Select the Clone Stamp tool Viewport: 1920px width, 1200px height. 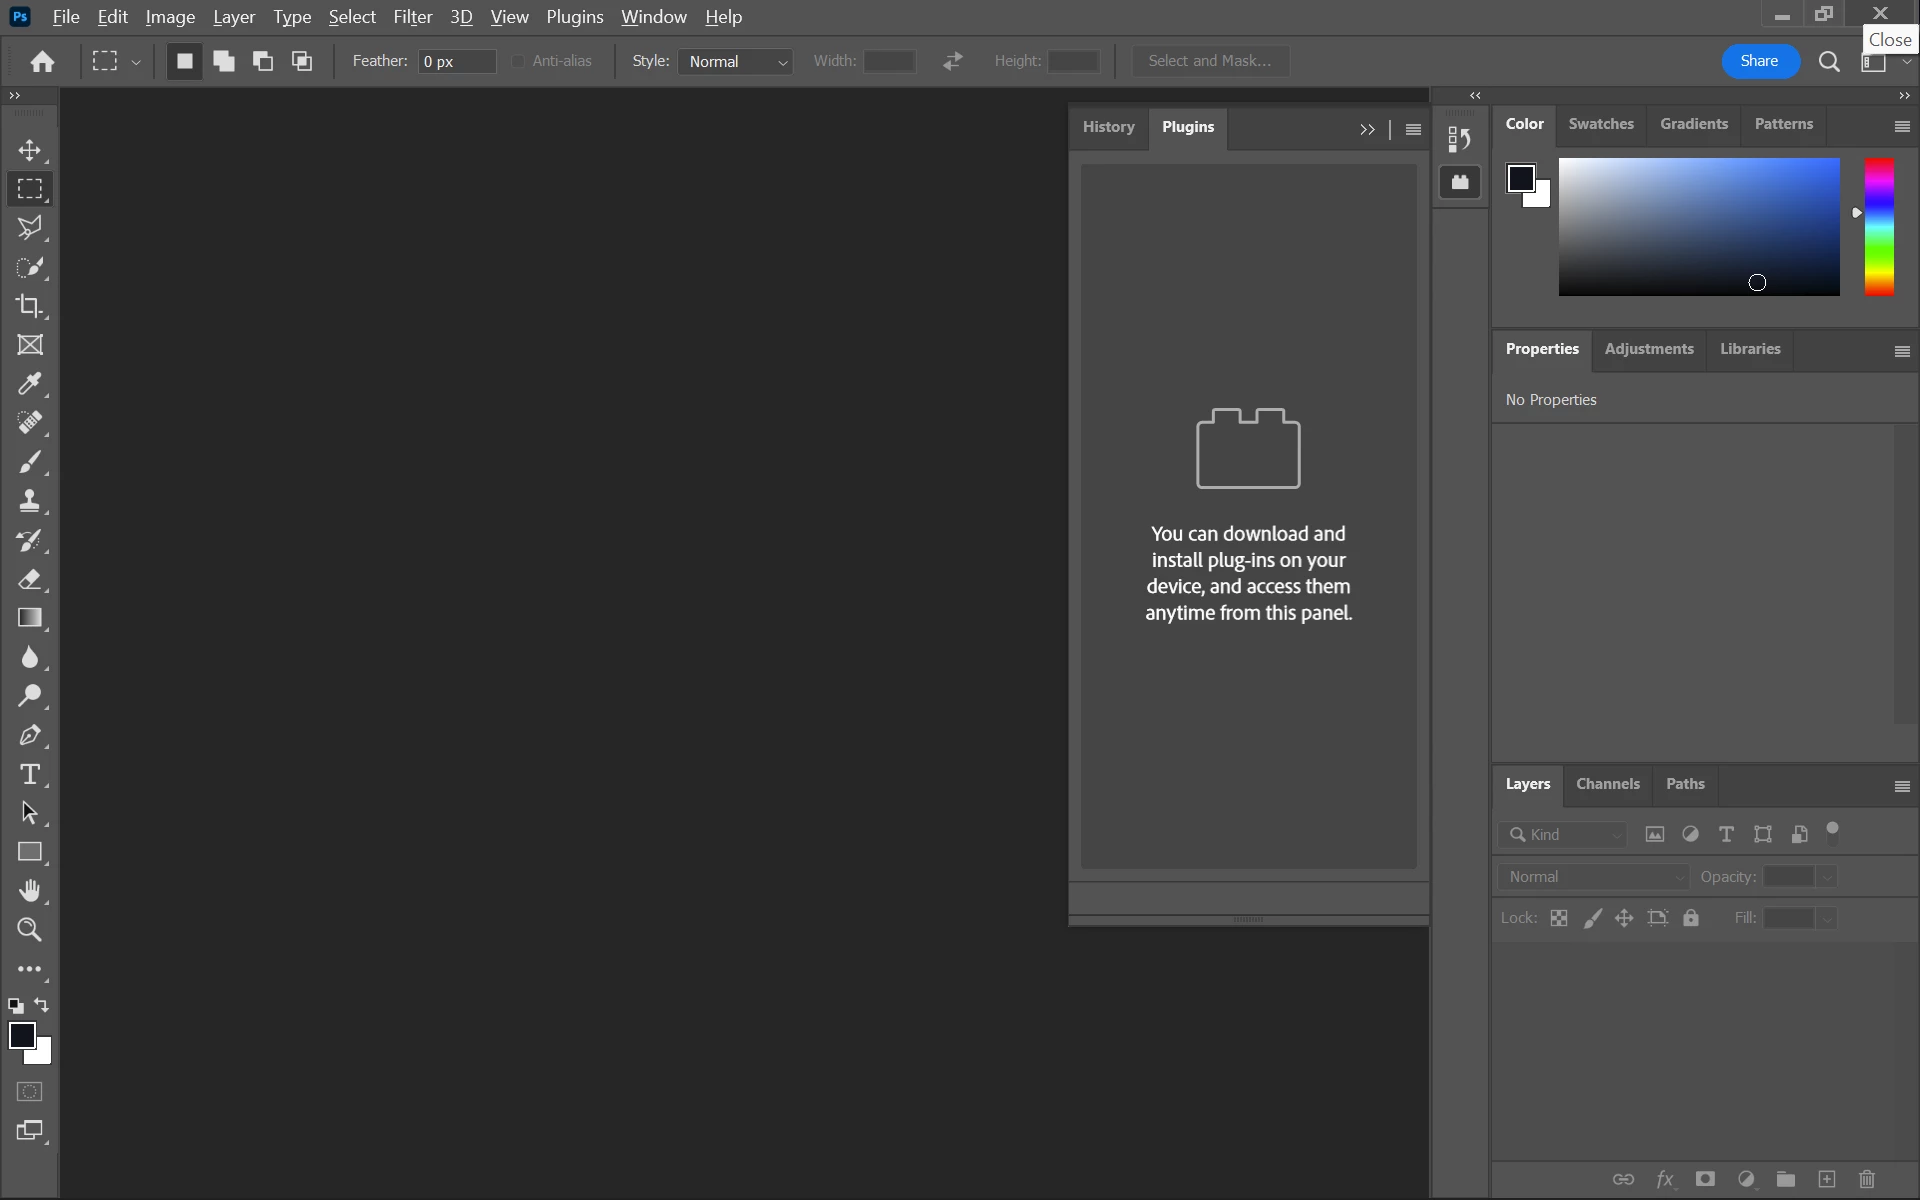pyautogui.click(x=30, y=501)
